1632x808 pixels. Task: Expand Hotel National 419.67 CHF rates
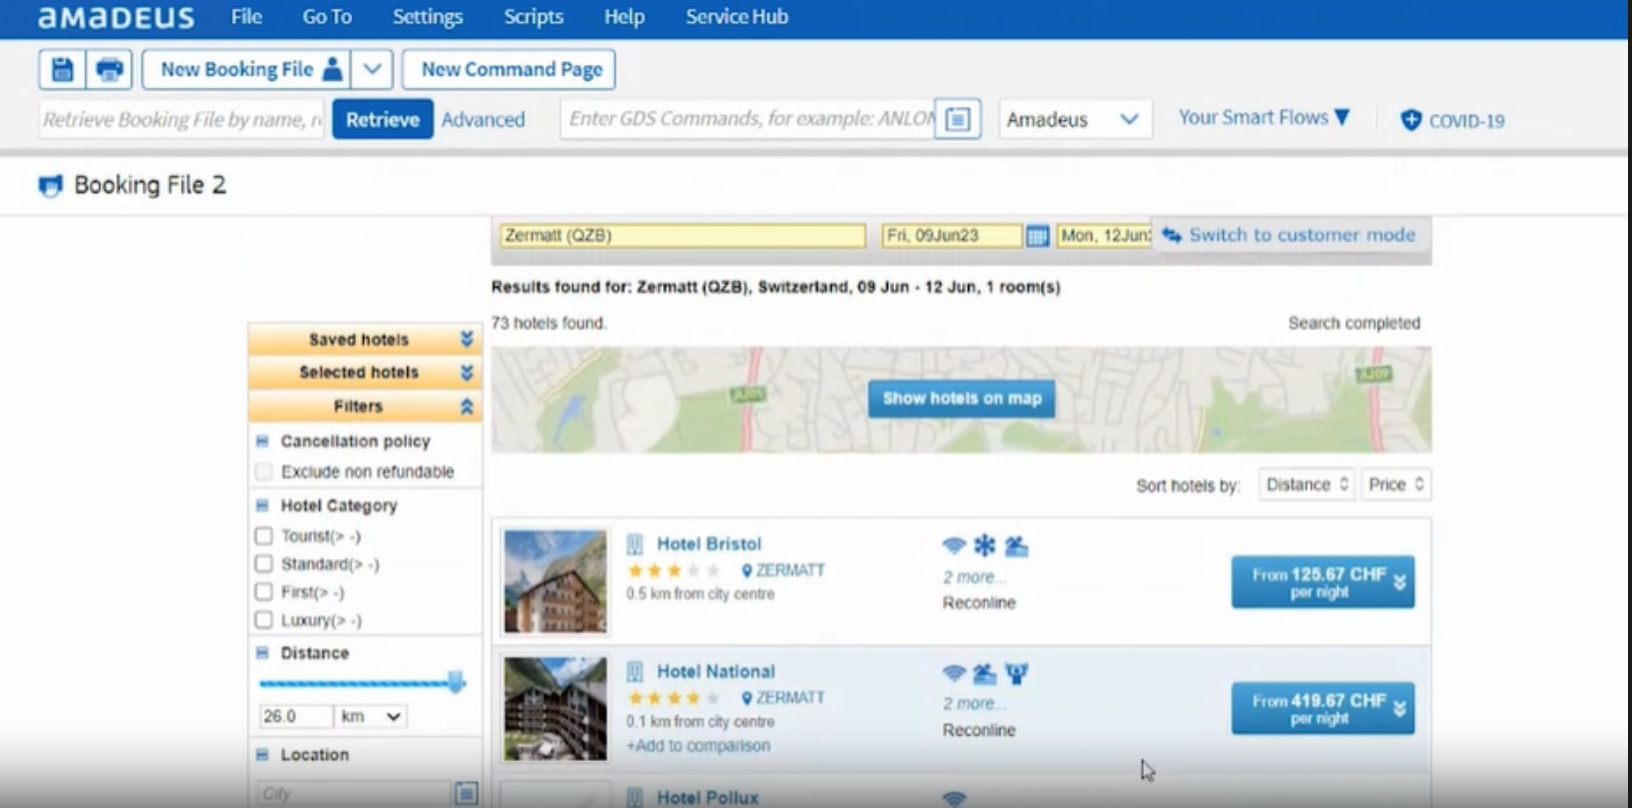point(1322,709)
